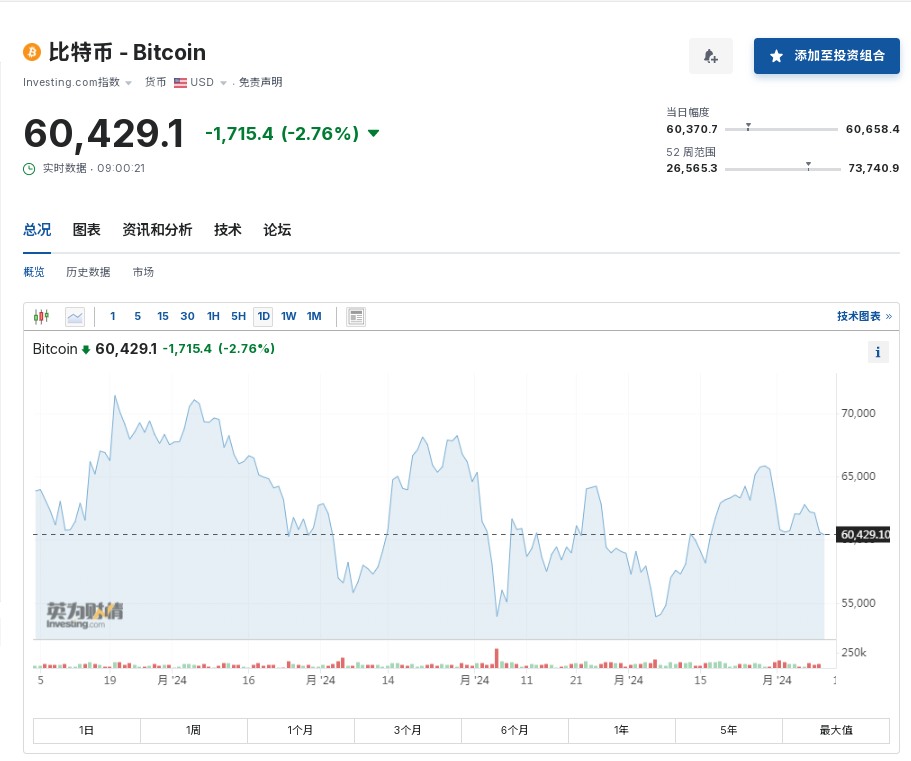The width and height of the screenshot is (911, 761).
Task: Select the candlestick chart type icon
Action: (41, 316)
